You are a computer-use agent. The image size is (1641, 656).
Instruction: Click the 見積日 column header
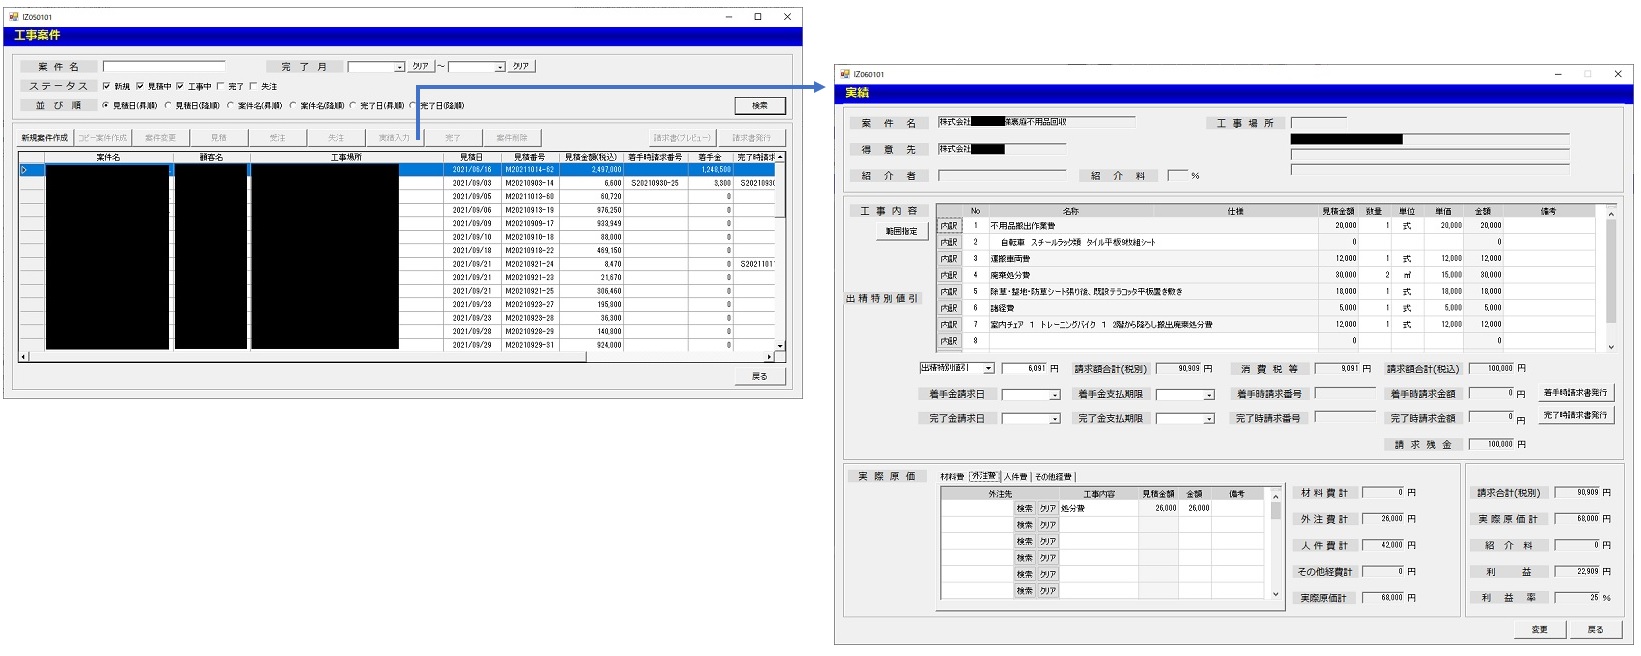(x=472, y=157)
